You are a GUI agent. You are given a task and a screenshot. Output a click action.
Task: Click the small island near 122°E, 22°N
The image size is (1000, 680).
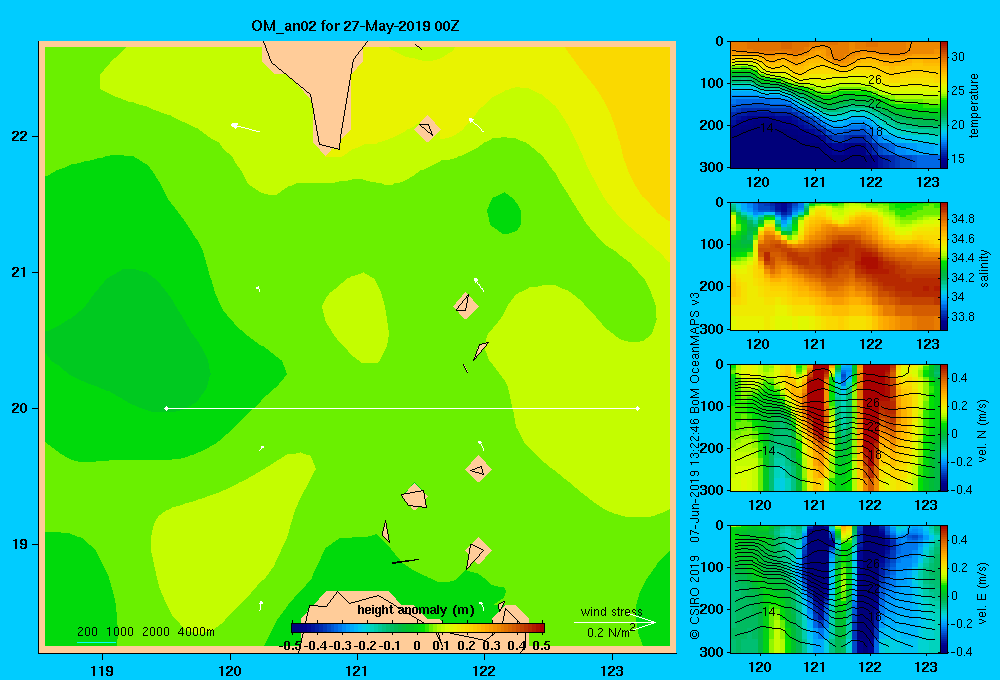pos(427,129)
